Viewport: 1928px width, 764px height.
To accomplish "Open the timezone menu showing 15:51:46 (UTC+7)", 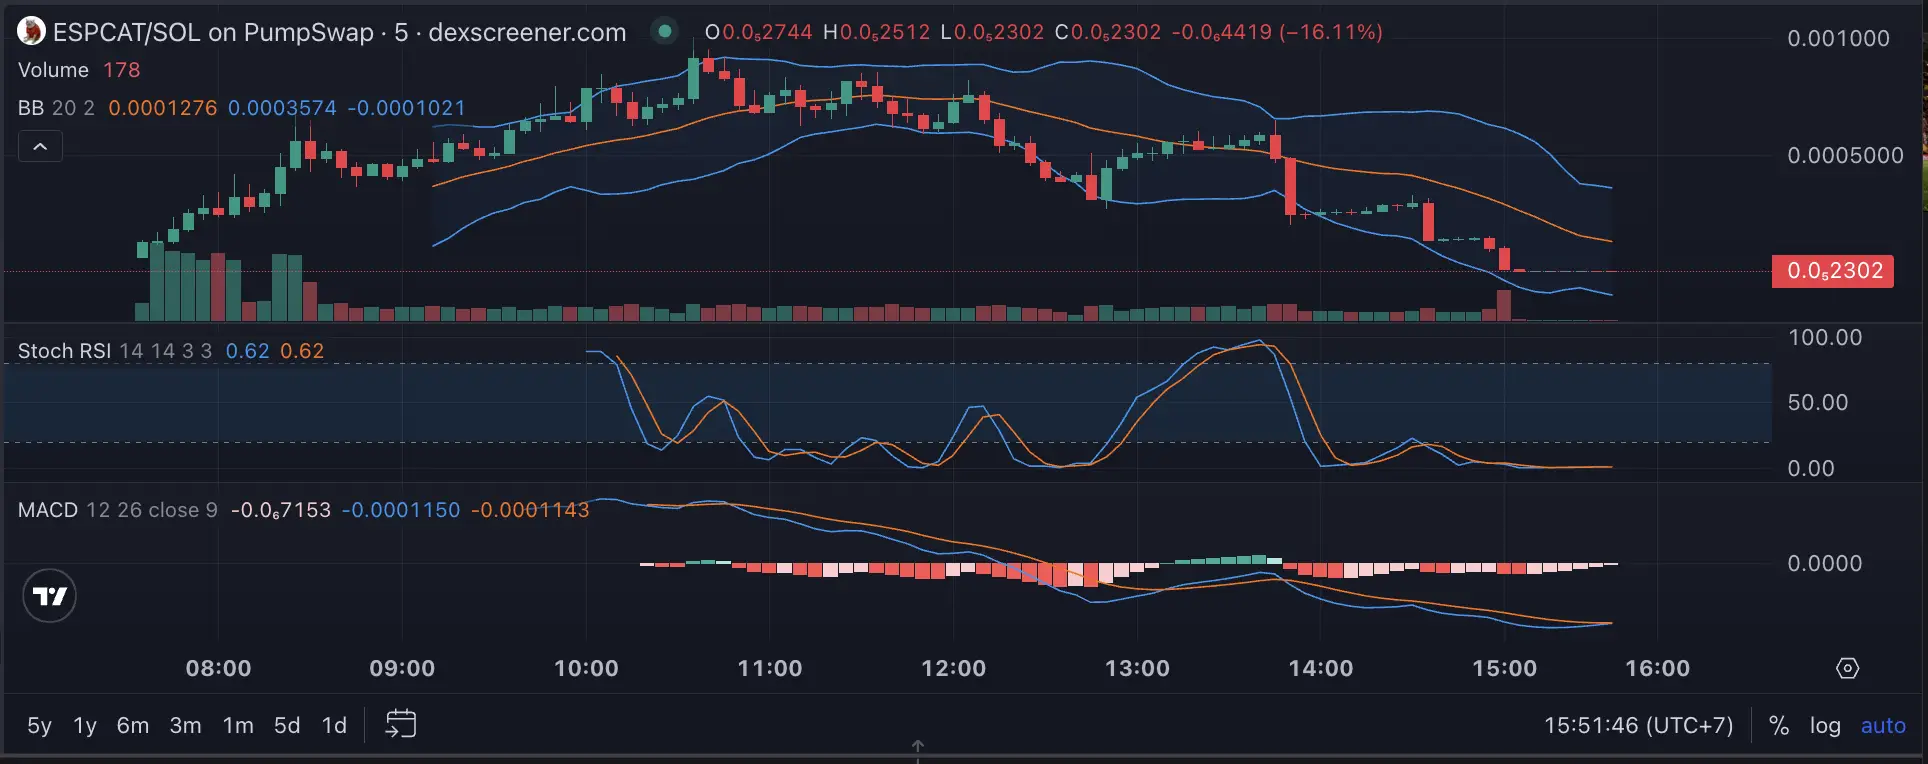I will coord(1638,725).
